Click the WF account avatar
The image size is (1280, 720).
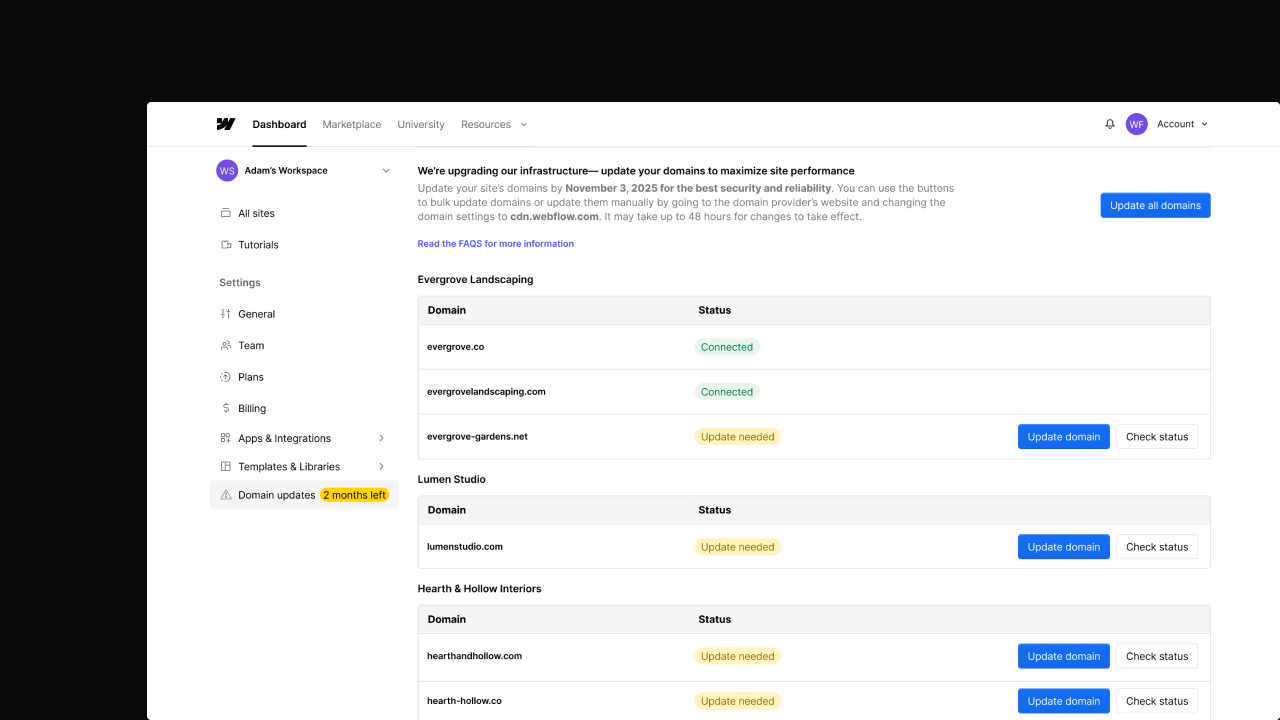[x=1136, y=124]
